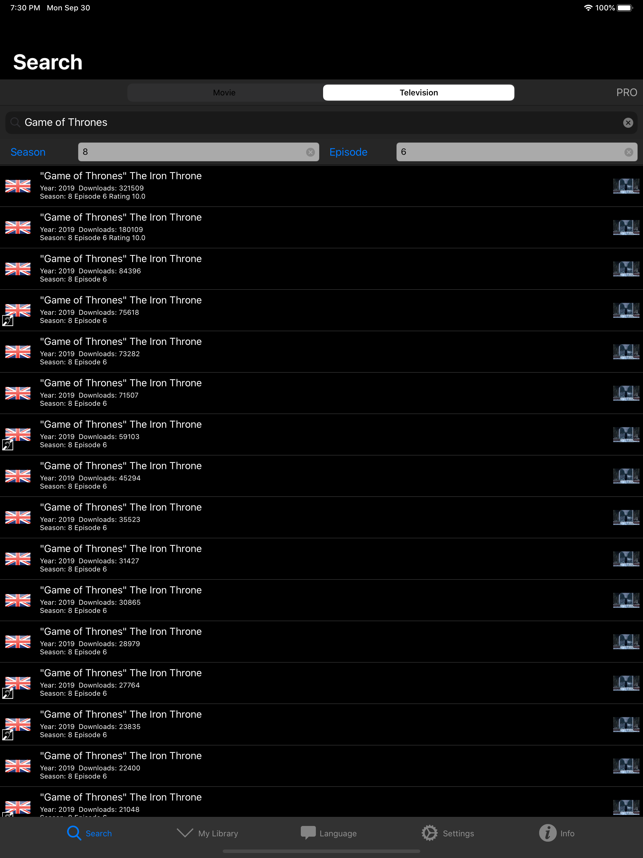
Task: Edit the Season number field
Action: (198, 152)
